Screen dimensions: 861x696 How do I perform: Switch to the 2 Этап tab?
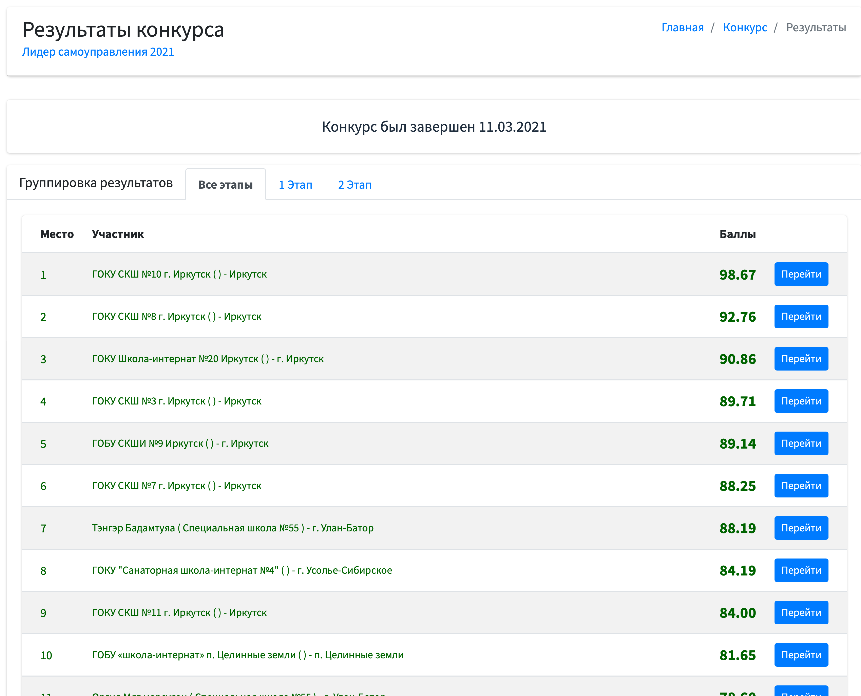point(355,185)
